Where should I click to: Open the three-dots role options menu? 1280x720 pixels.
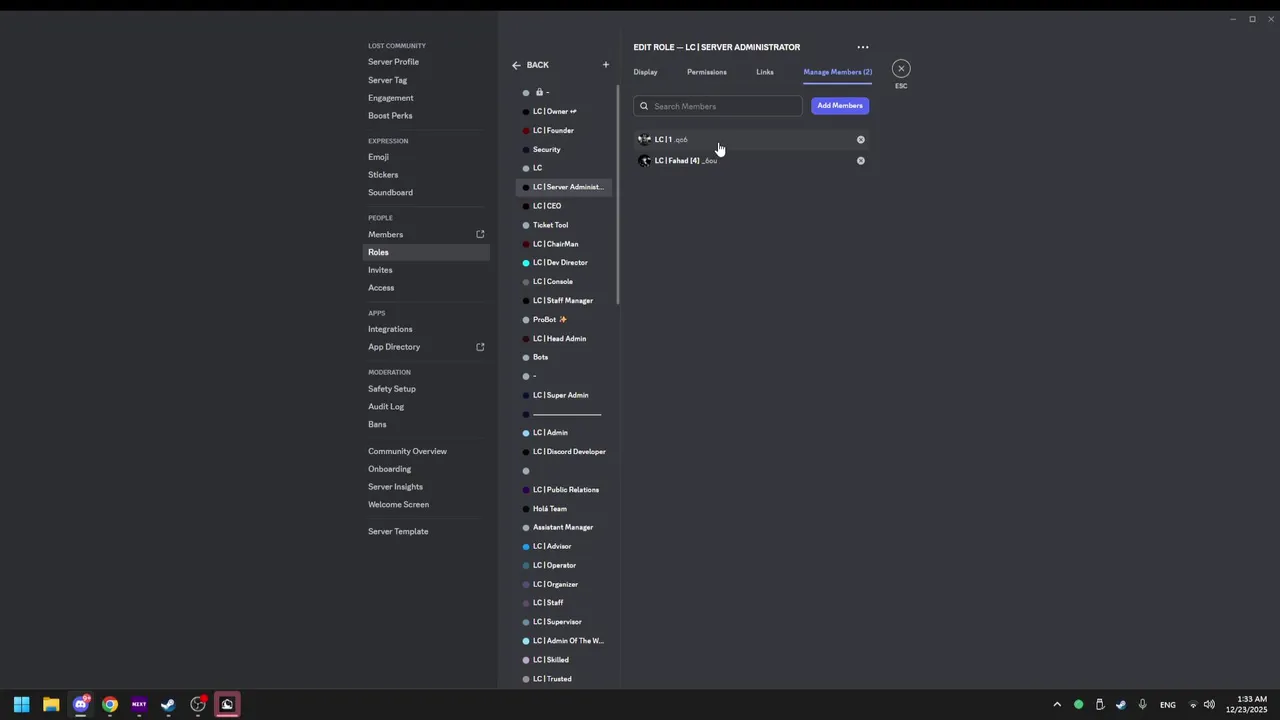coord(863,47)
